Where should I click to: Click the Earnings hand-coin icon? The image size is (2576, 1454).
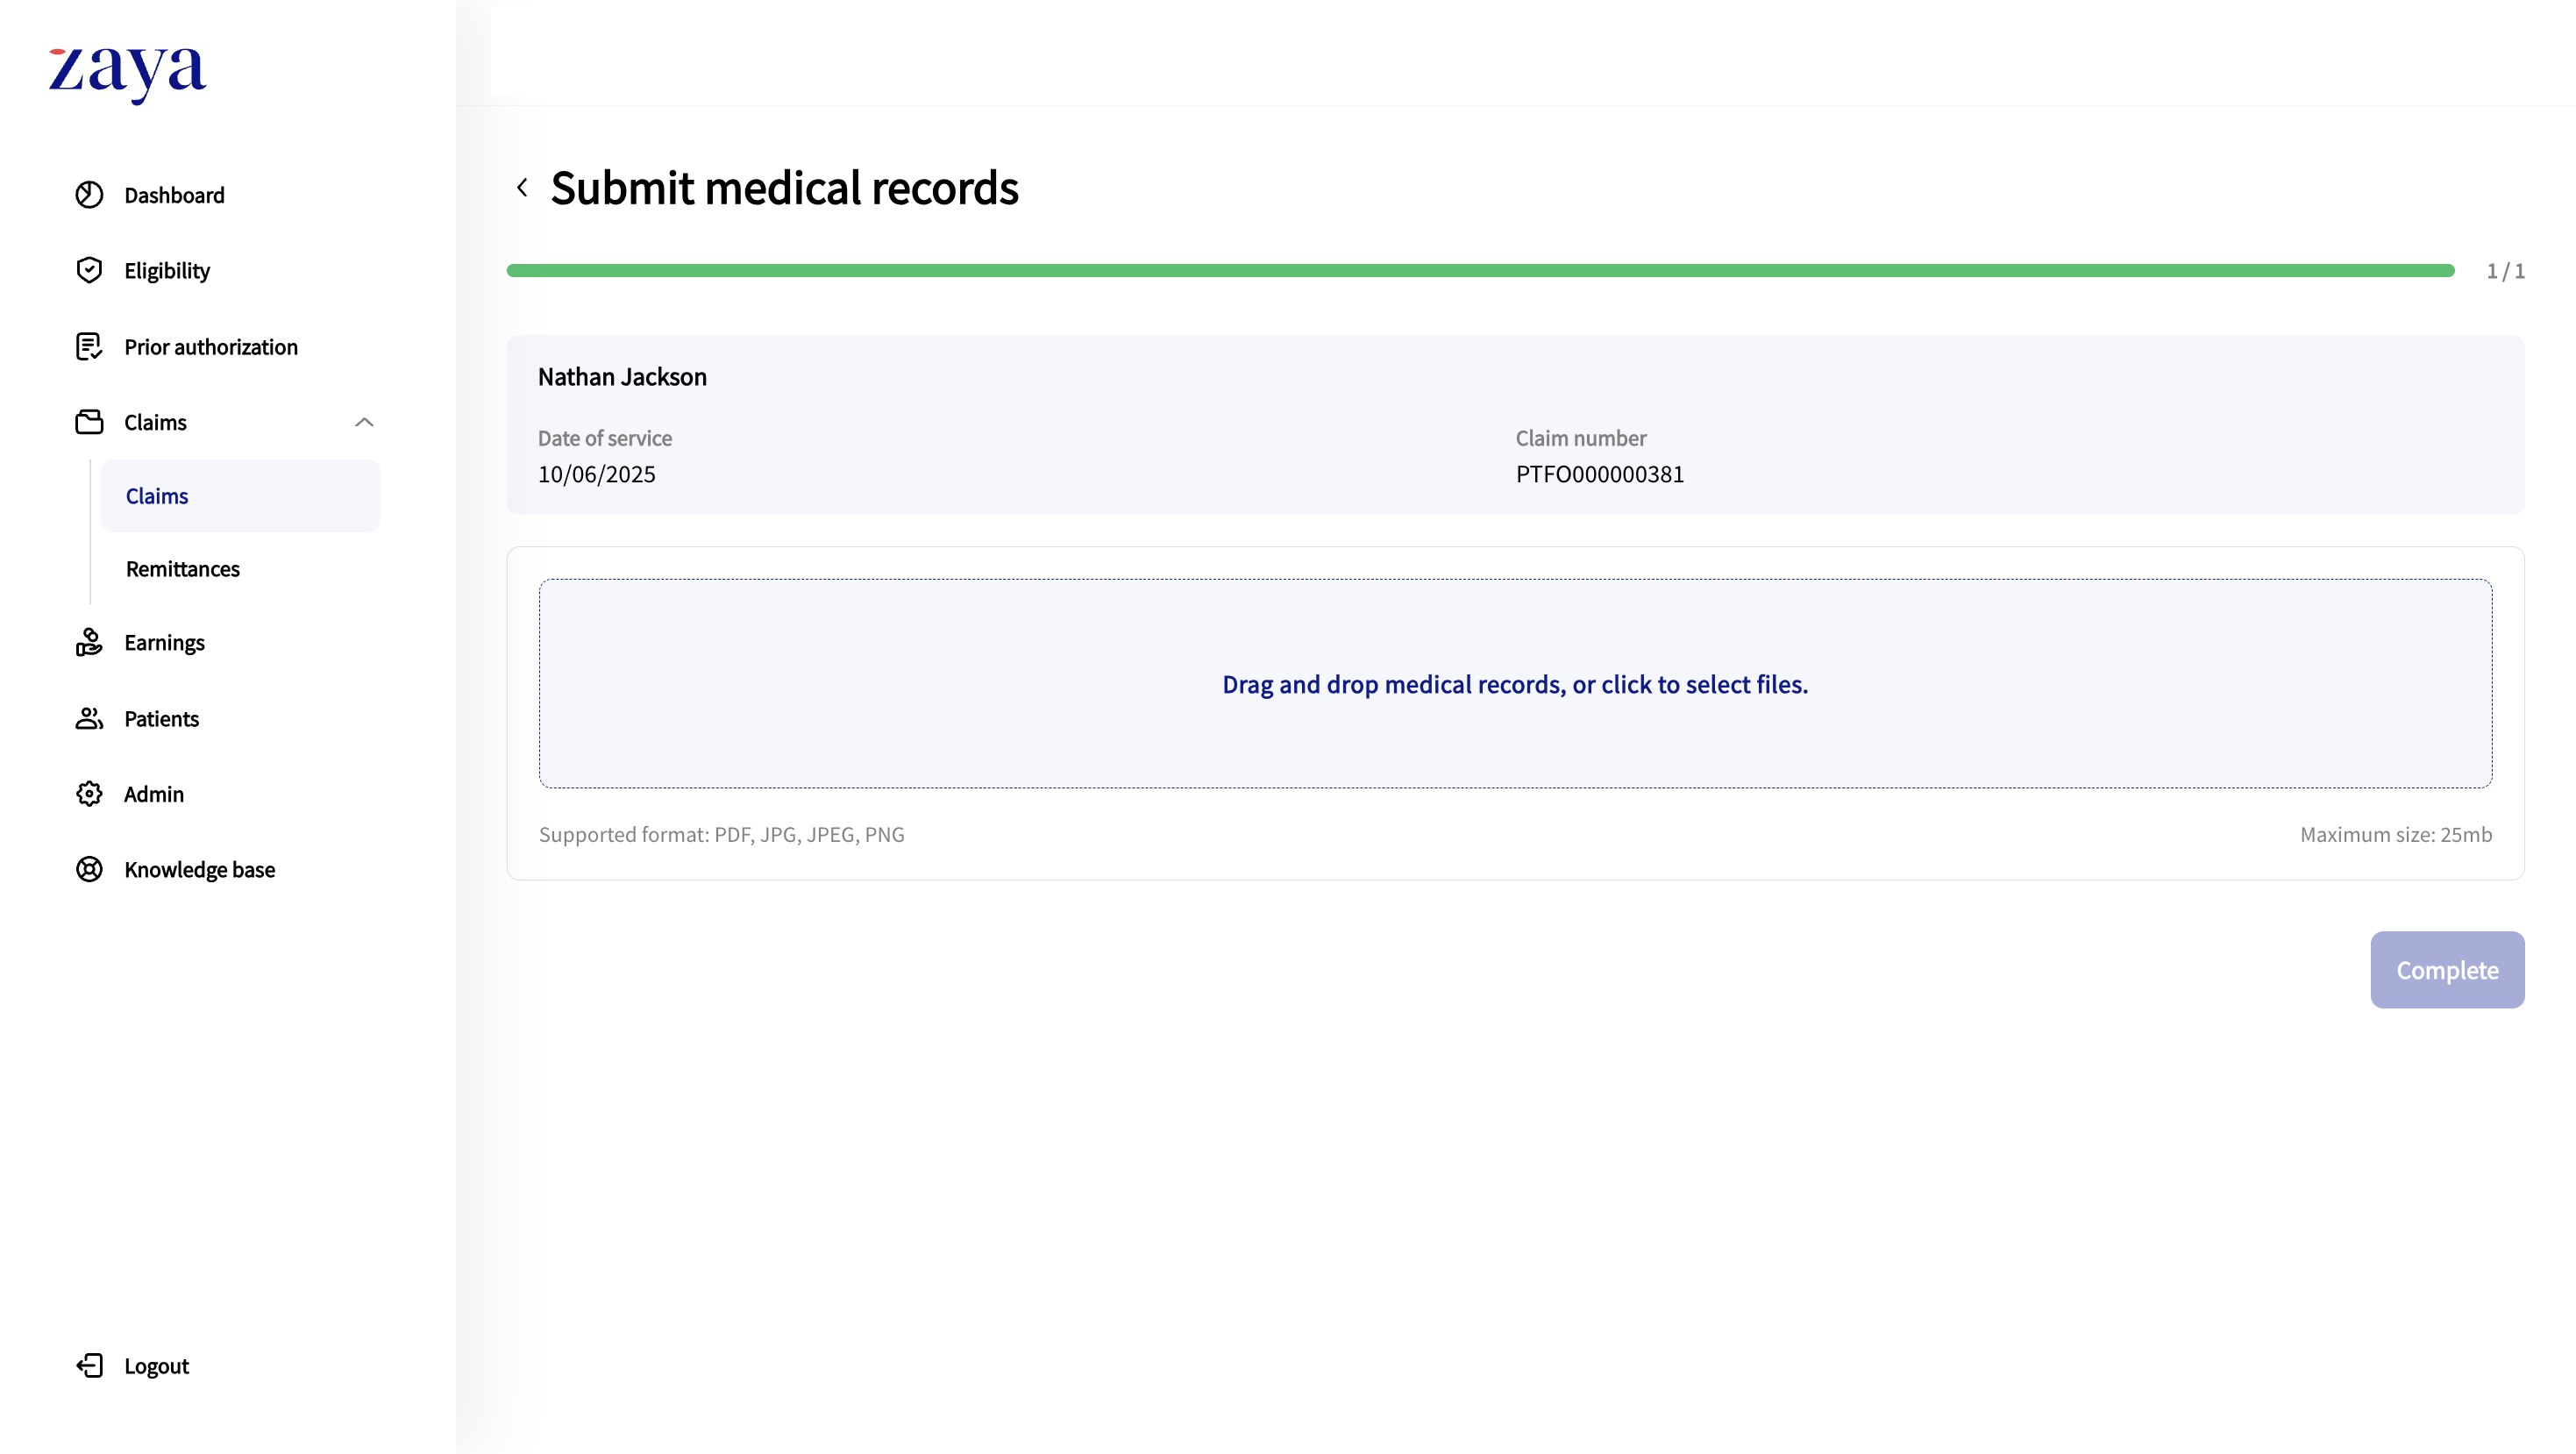click(89, 642)
